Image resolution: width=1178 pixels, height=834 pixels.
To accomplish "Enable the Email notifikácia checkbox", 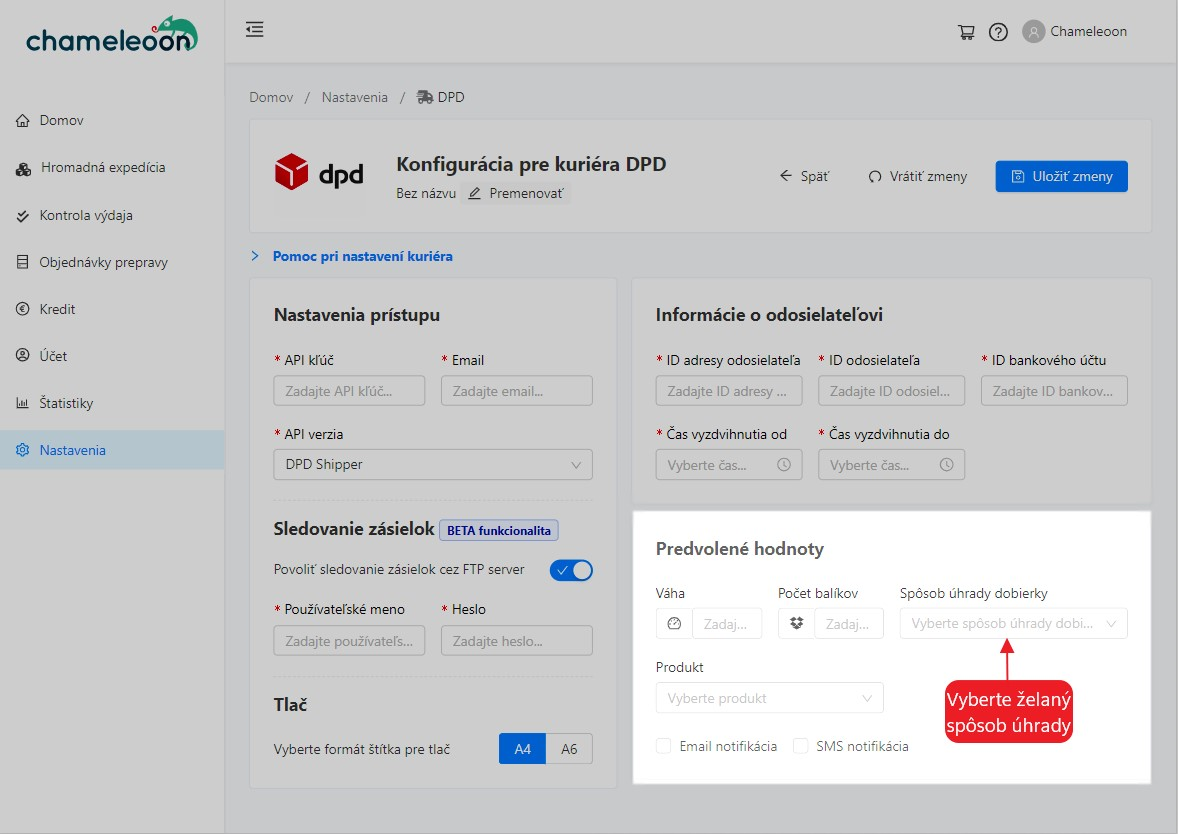I will pos(664,746).
